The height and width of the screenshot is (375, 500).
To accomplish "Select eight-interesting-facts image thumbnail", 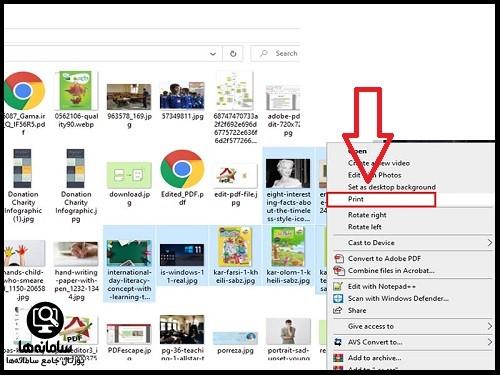I will click(x=288, y=173).
